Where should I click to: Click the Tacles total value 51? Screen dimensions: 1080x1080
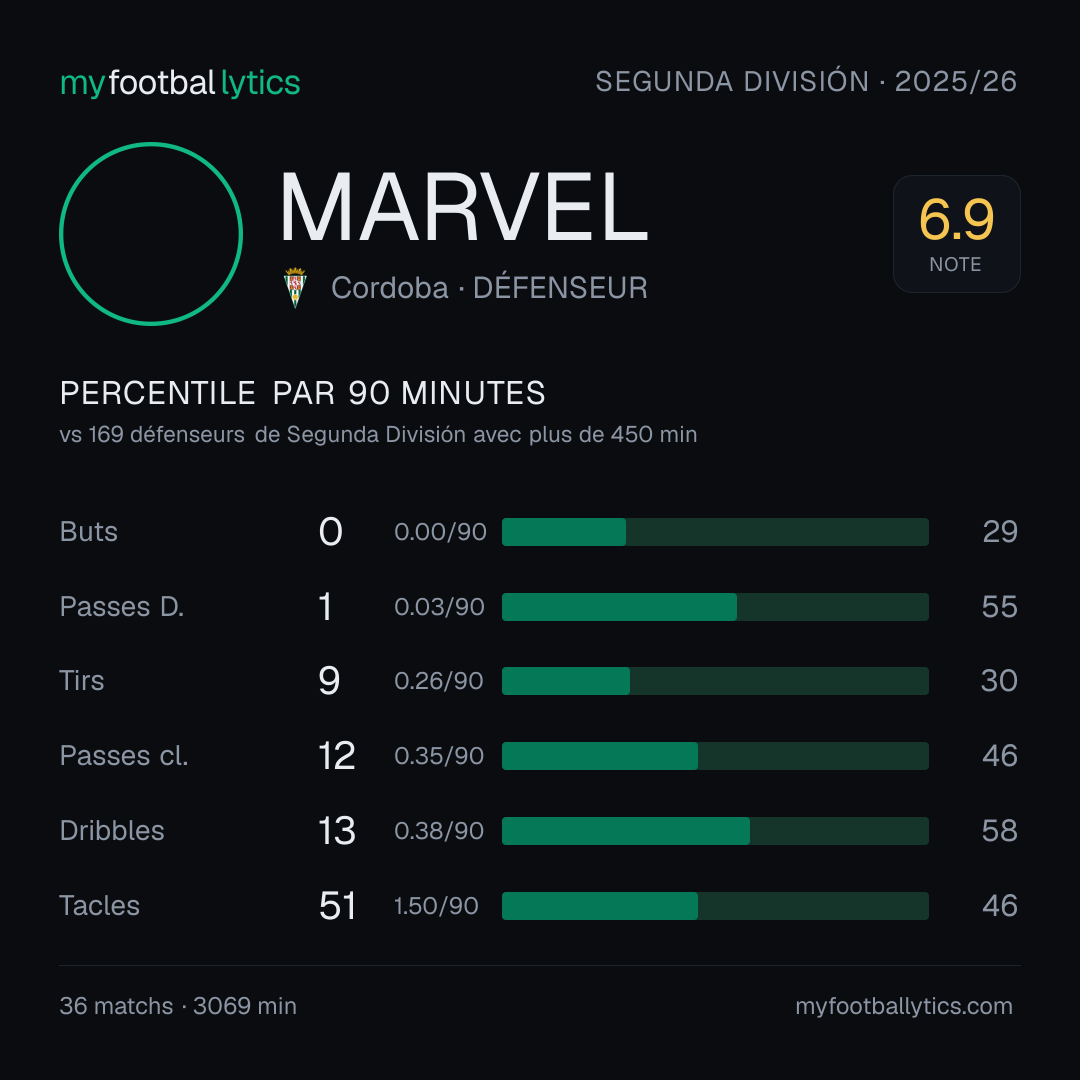337,906
